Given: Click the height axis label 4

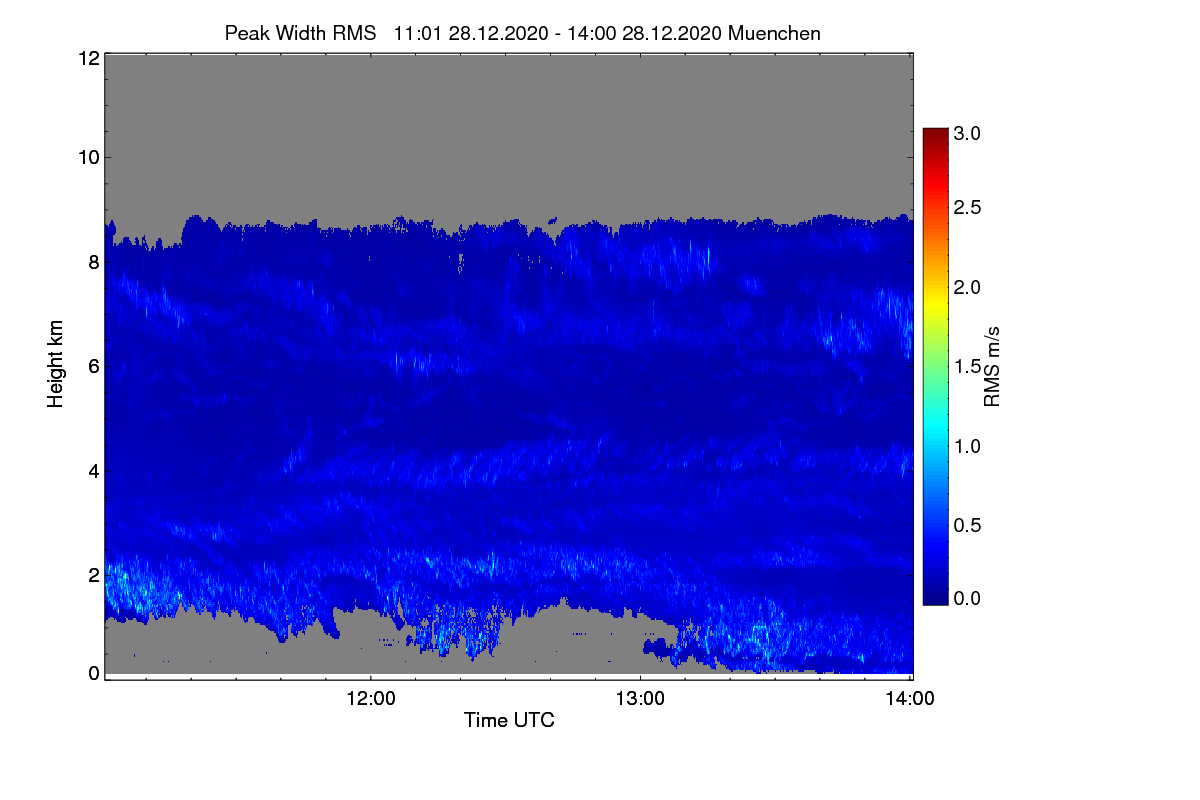Looking at the screenshot, I should pos(94,470).
